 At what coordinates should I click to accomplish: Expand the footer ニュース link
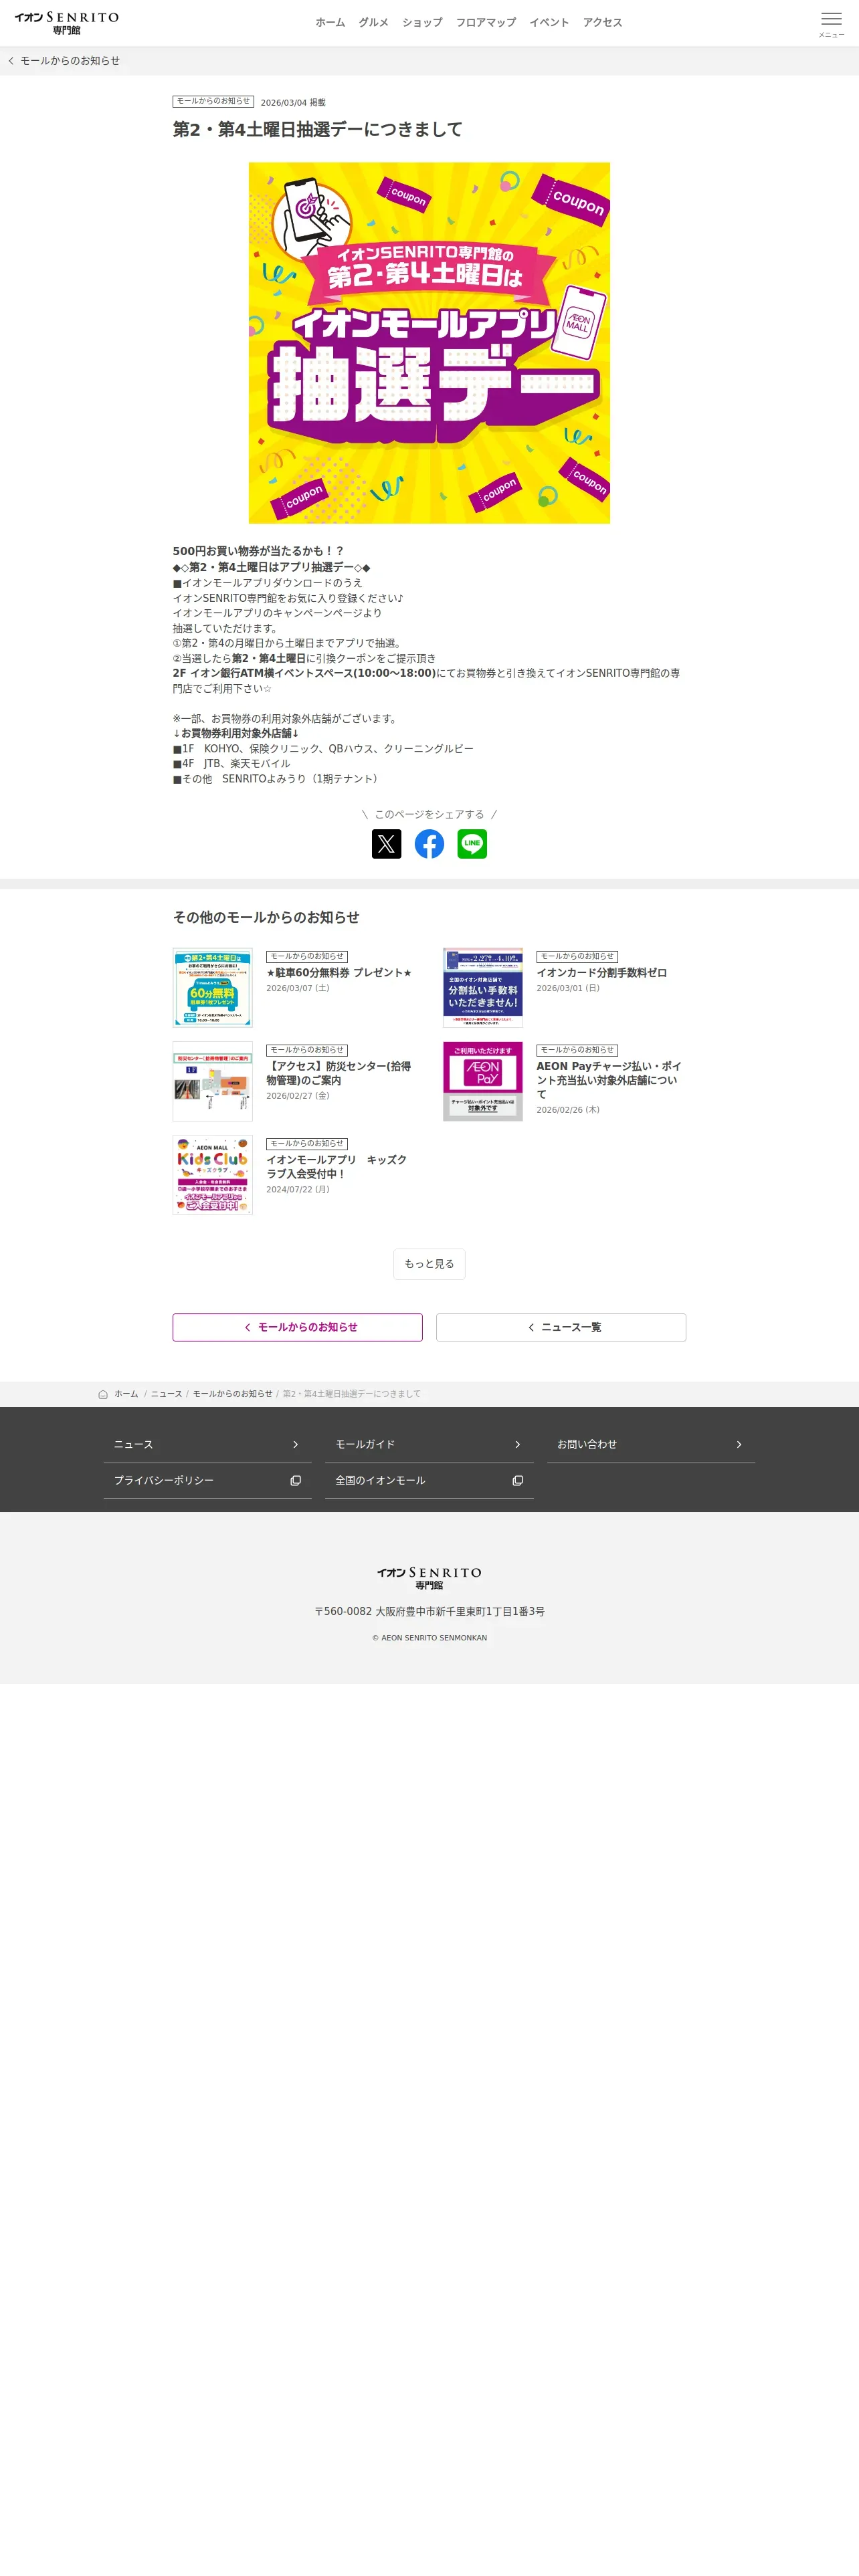(x=207, y=1445)
